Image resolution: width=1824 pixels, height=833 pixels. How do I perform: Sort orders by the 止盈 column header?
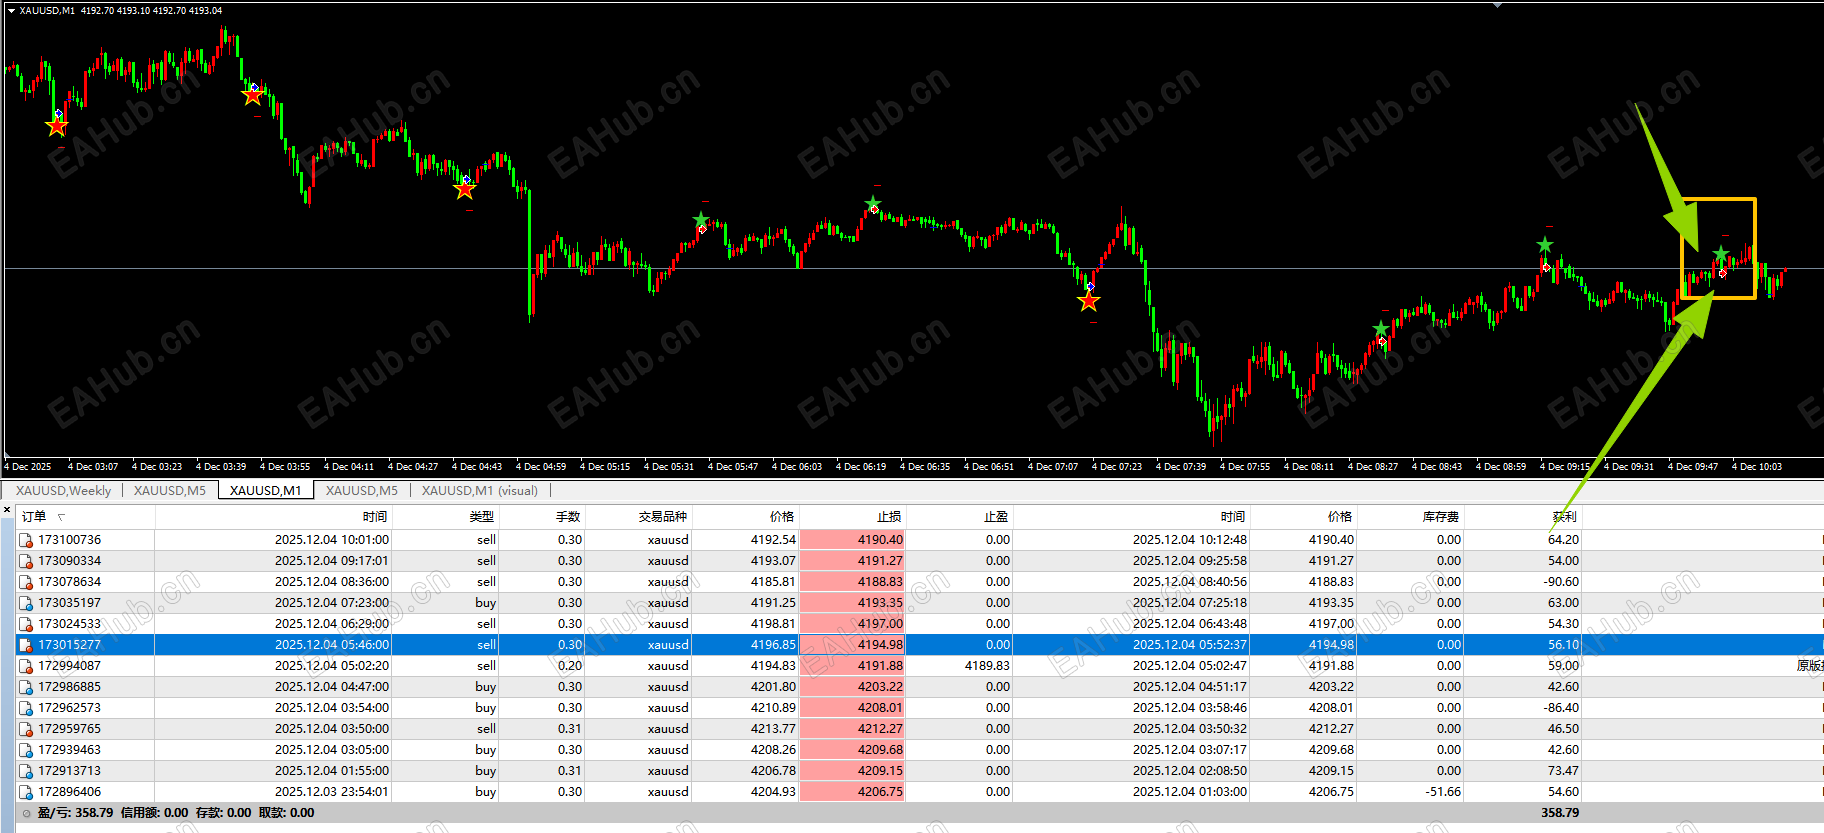996,517
